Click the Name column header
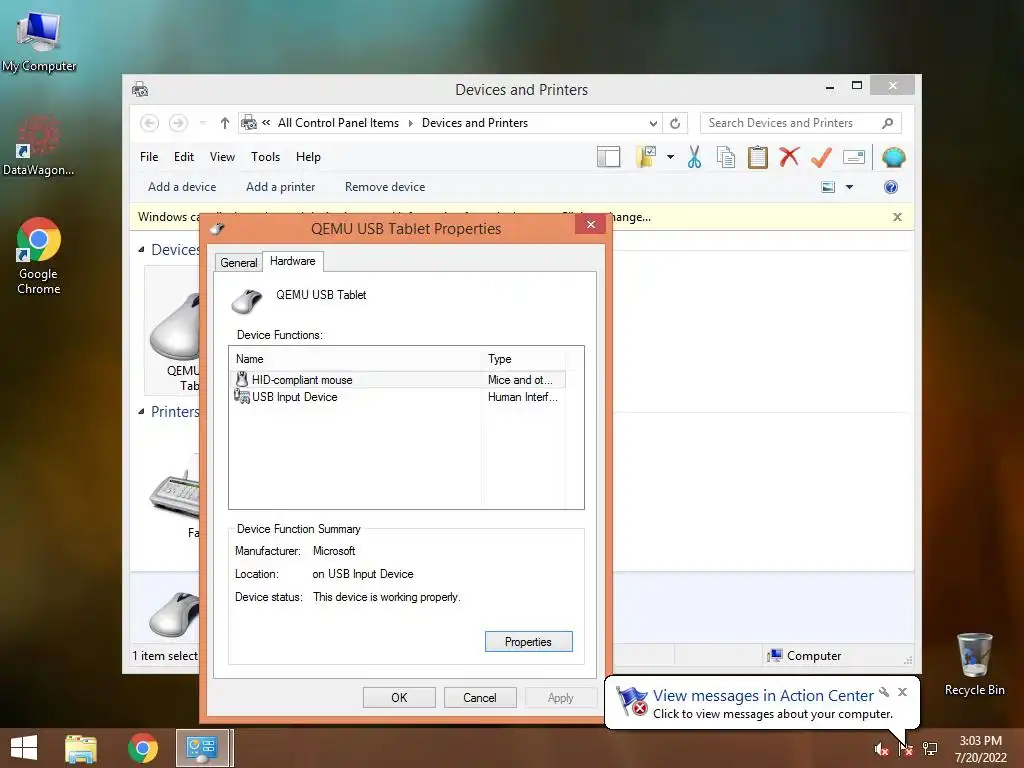The width and height of the screenshot is (1024, 768). tap(356, 359)
